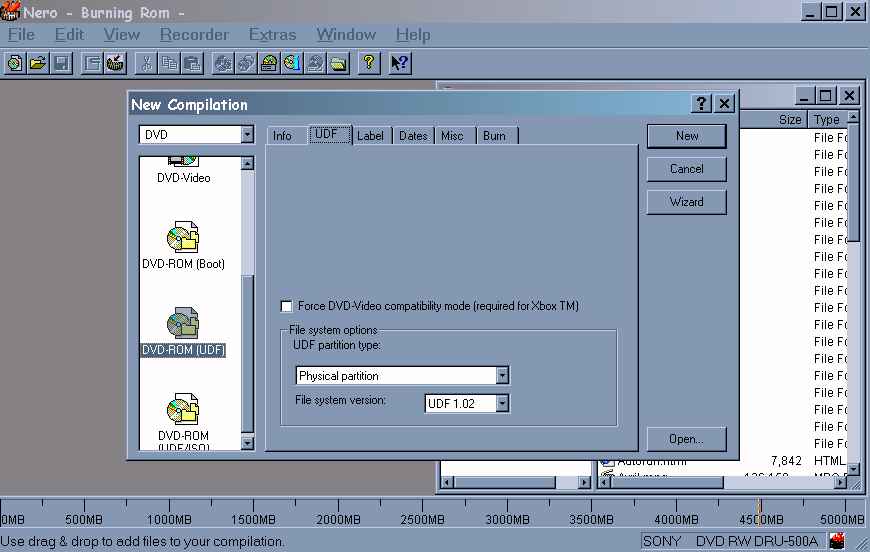Click the 7,842 size value in file list
The height and width of the screenshot is (552, 870).
point(786,461)
